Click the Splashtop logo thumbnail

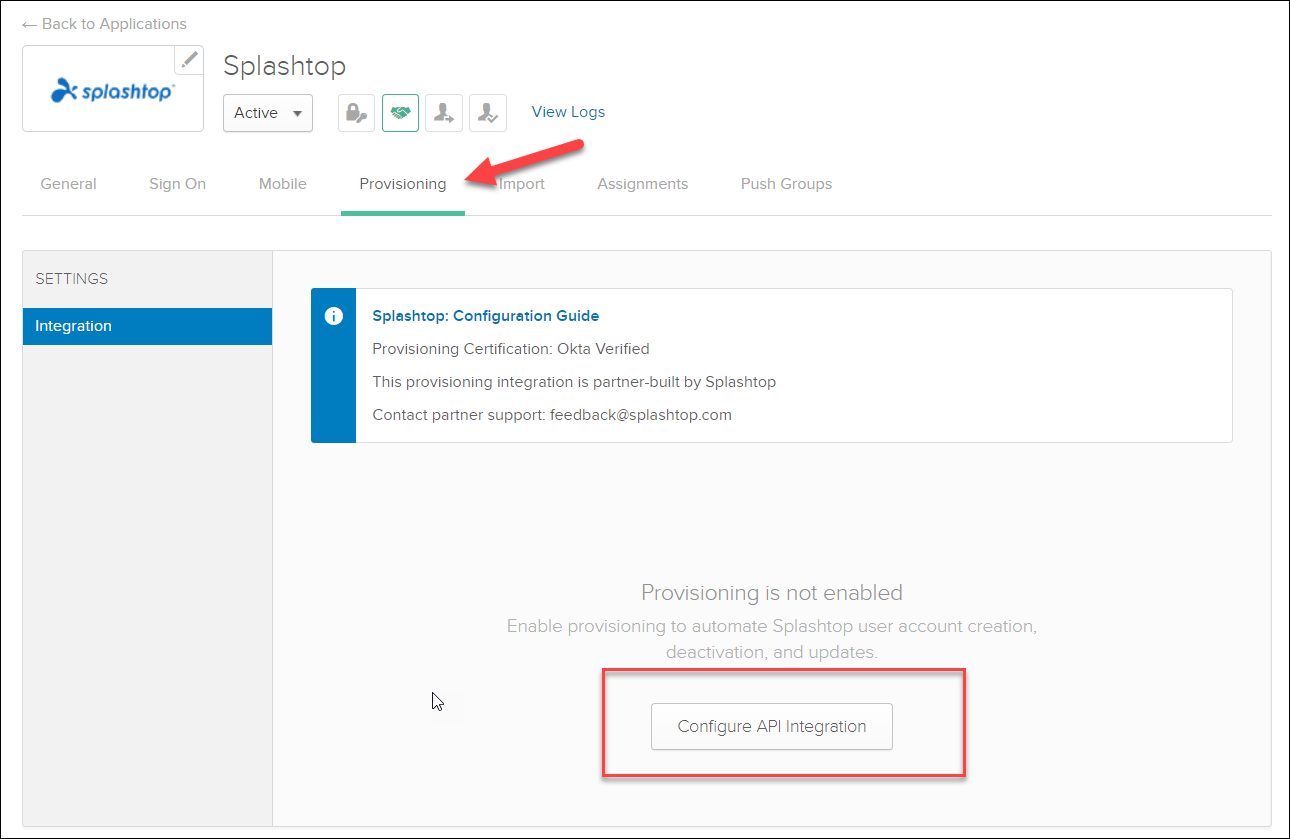click(105, 91)
